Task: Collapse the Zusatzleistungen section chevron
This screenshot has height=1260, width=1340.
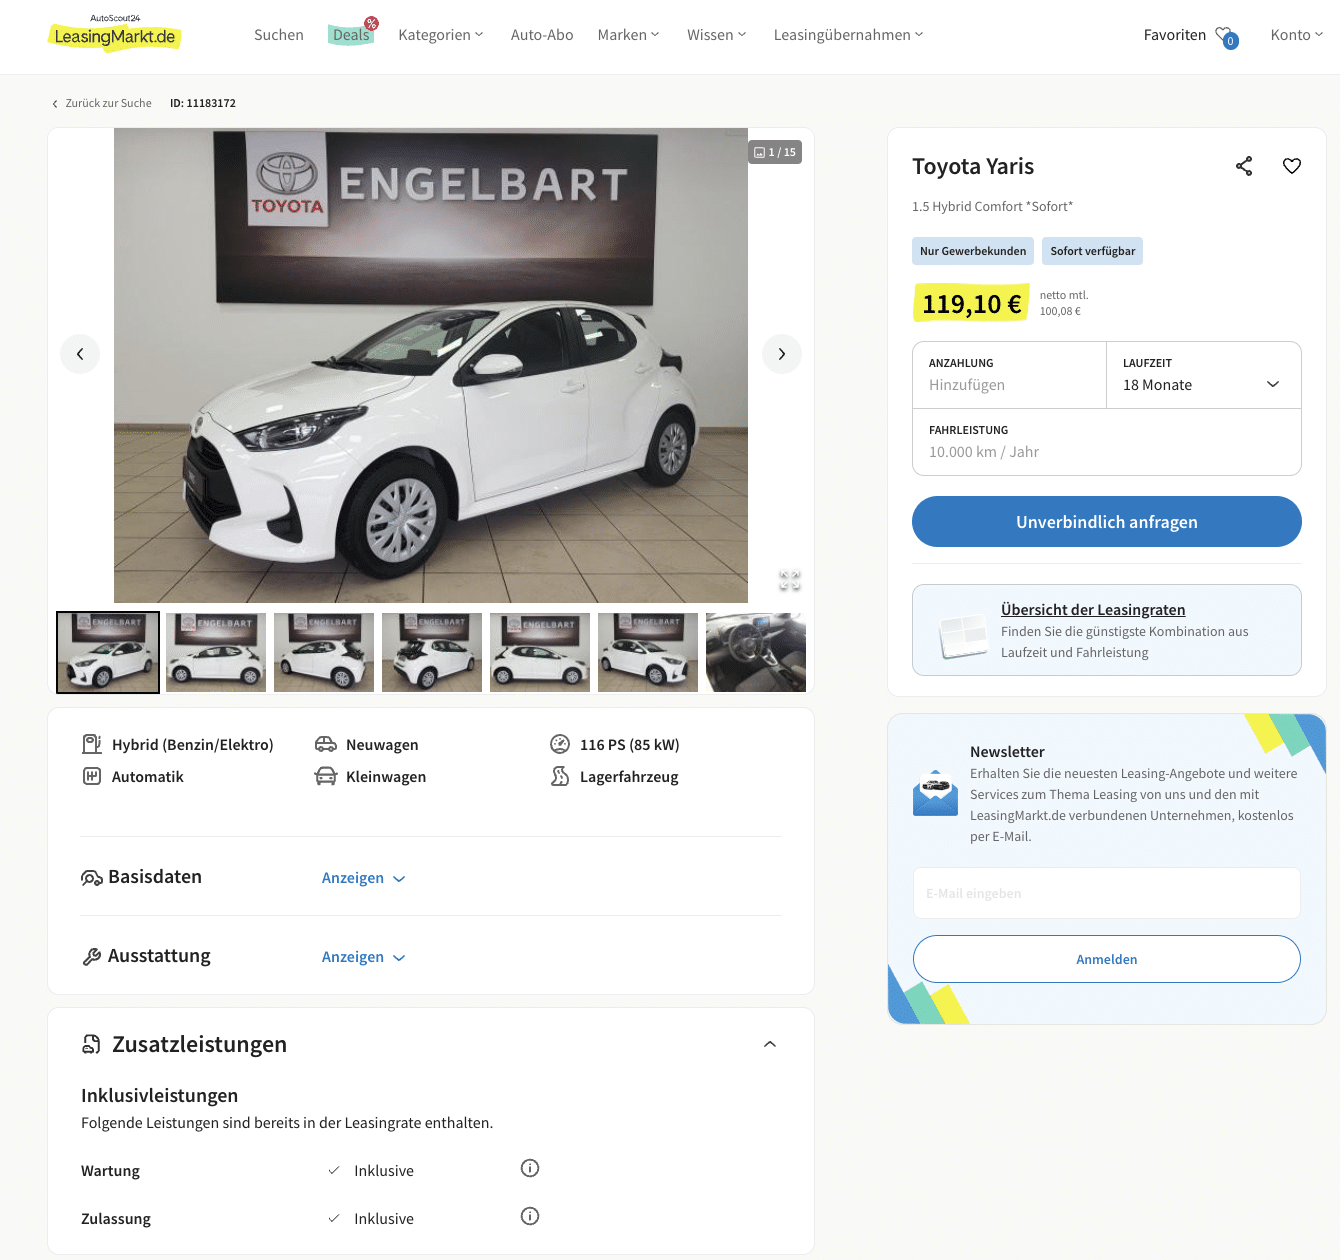Action: 770,1044
